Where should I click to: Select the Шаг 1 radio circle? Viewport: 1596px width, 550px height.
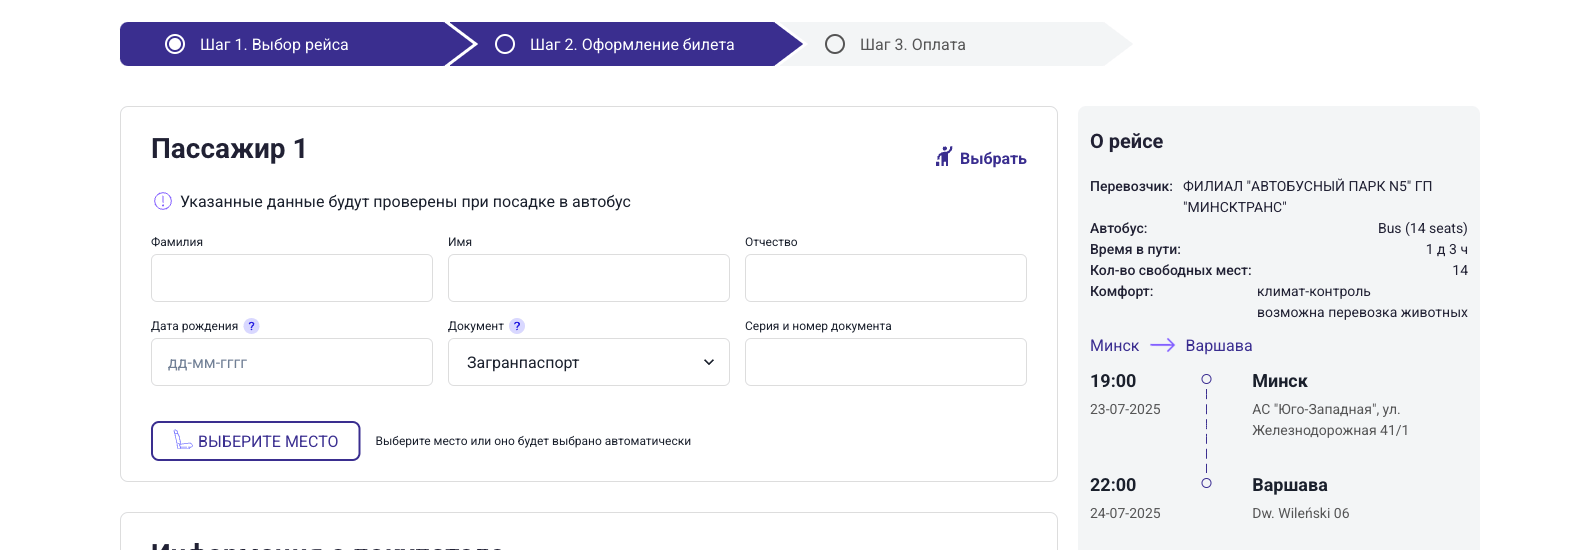point(175,44)
